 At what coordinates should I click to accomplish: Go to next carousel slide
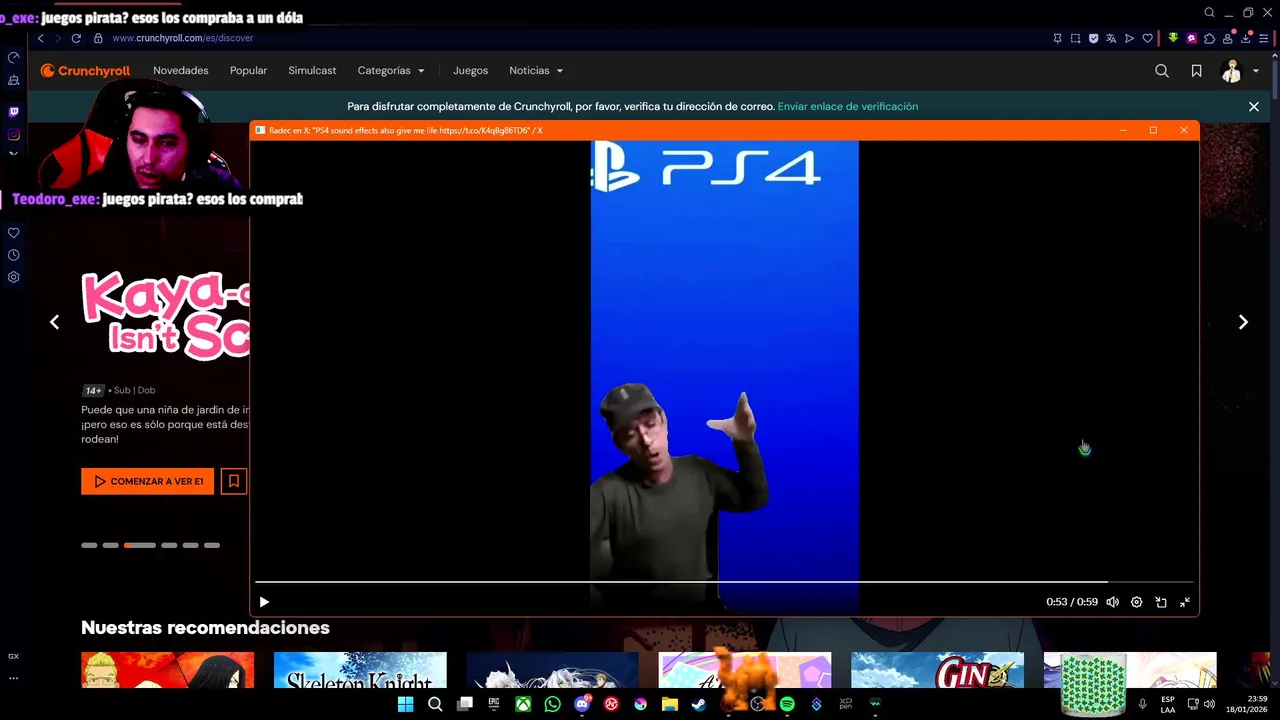pyautogui.click(x=1243, y=322)
